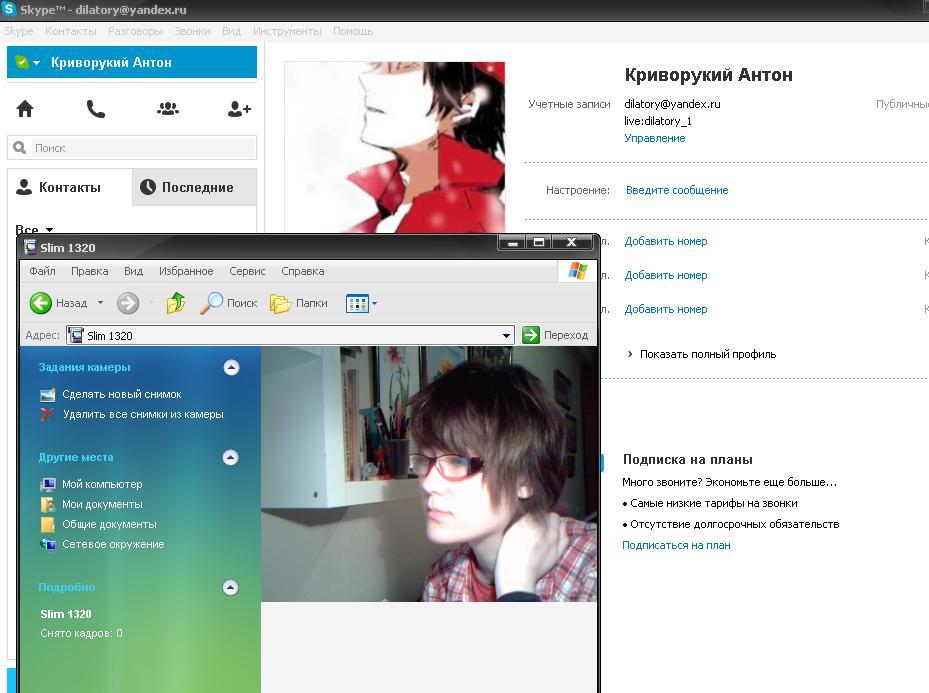Click the Skype logo in title bar
The width and height of the screenshot is (929, 693).
[x=9, y=9]
